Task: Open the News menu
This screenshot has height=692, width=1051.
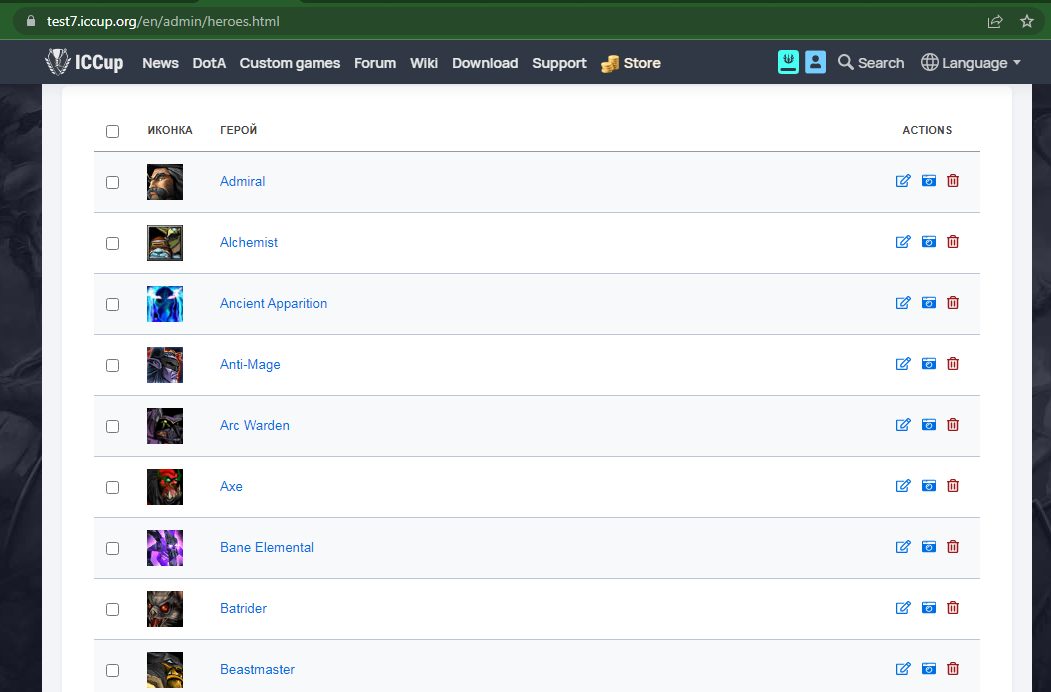Action: click(x=160, y=63)
